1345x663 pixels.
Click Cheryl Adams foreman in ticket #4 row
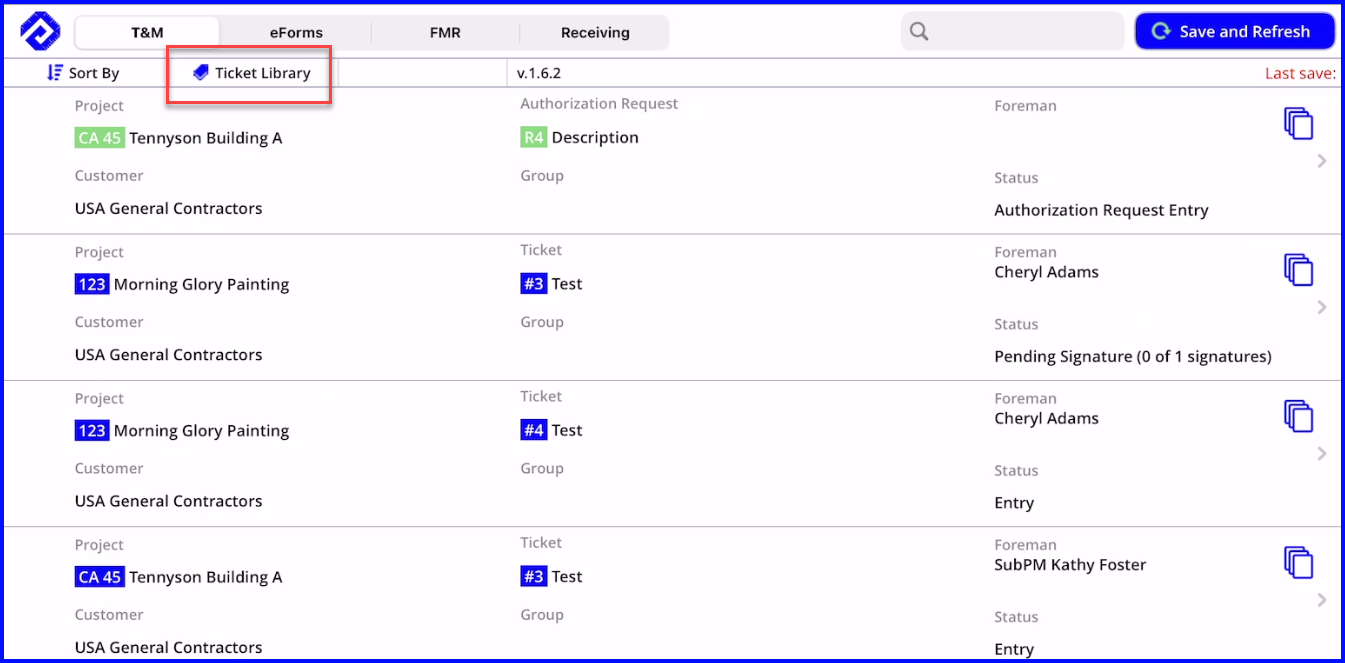[1046, 418]
